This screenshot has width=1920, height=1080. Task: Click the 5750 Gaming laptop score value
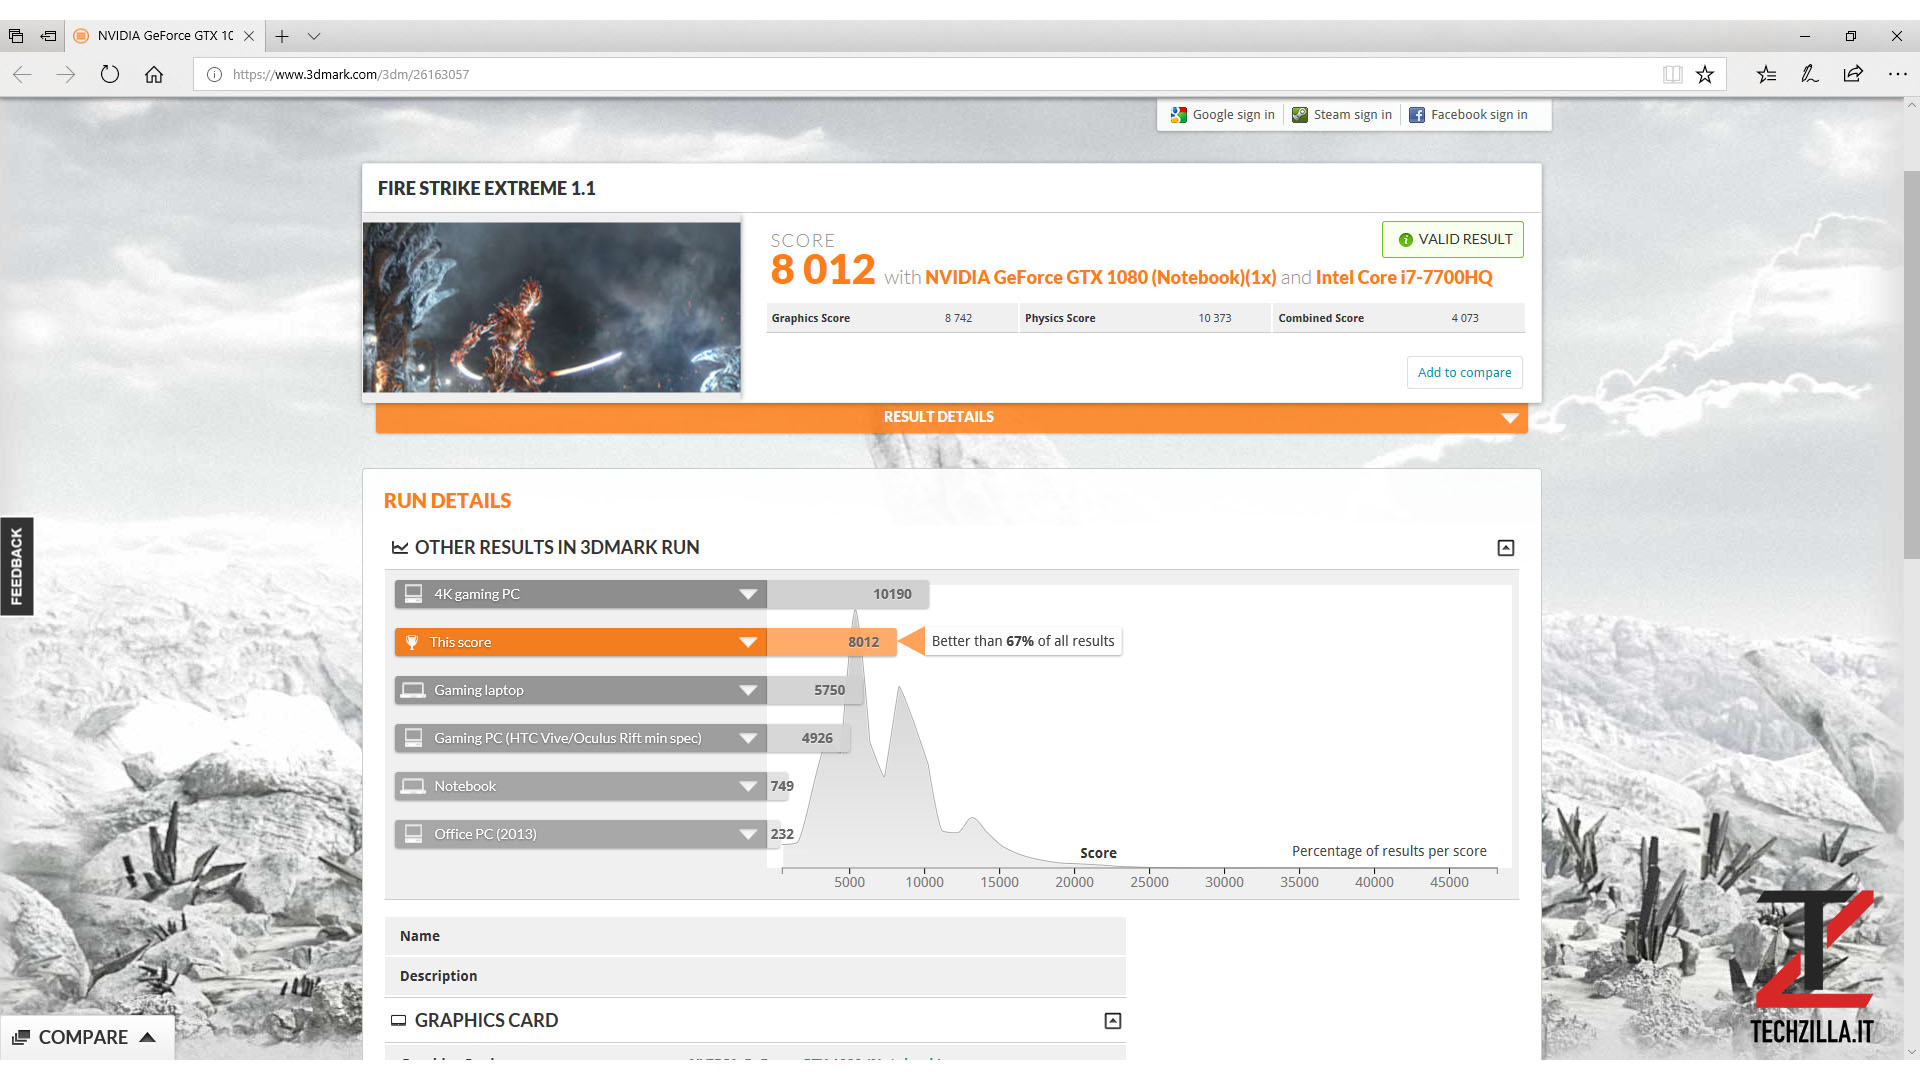(x=829, y=690)
